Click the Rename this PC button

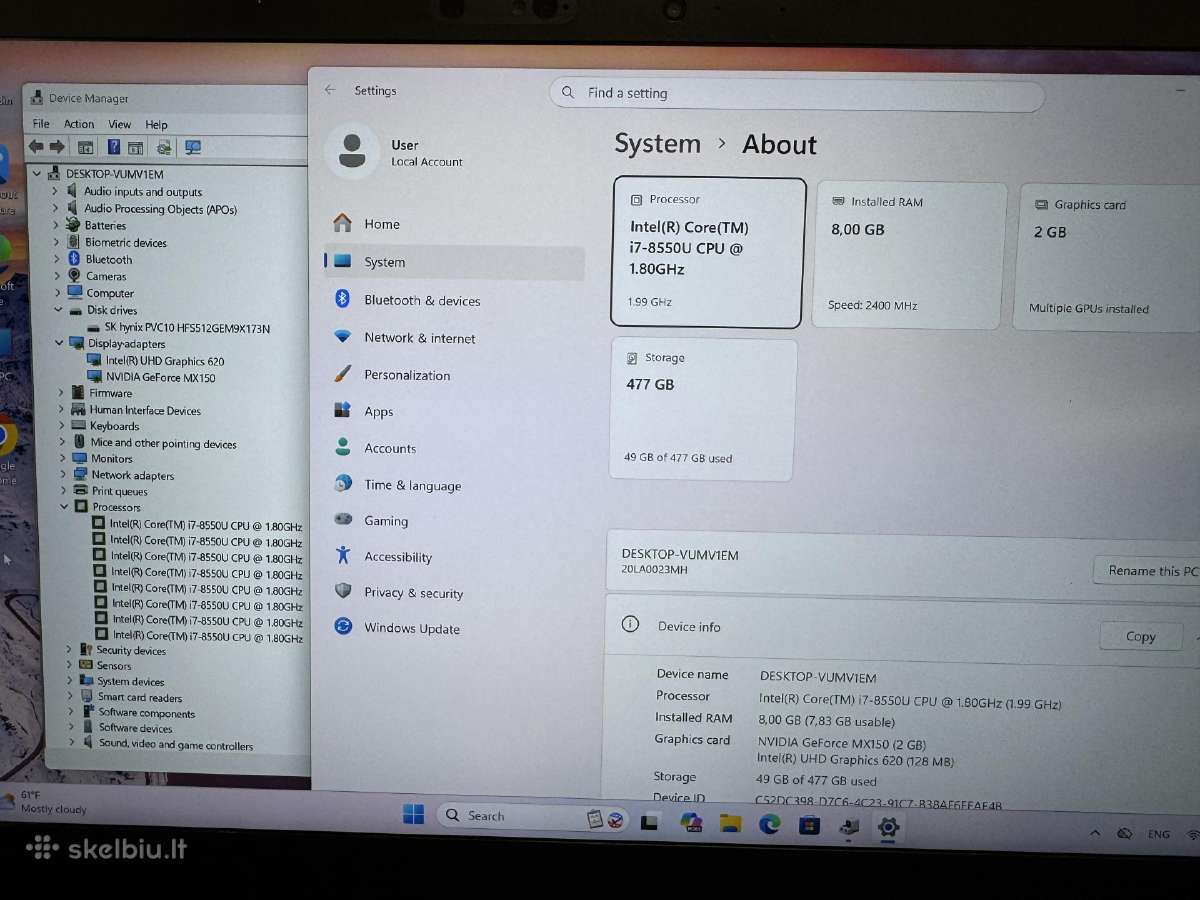tap(1148, 570)
